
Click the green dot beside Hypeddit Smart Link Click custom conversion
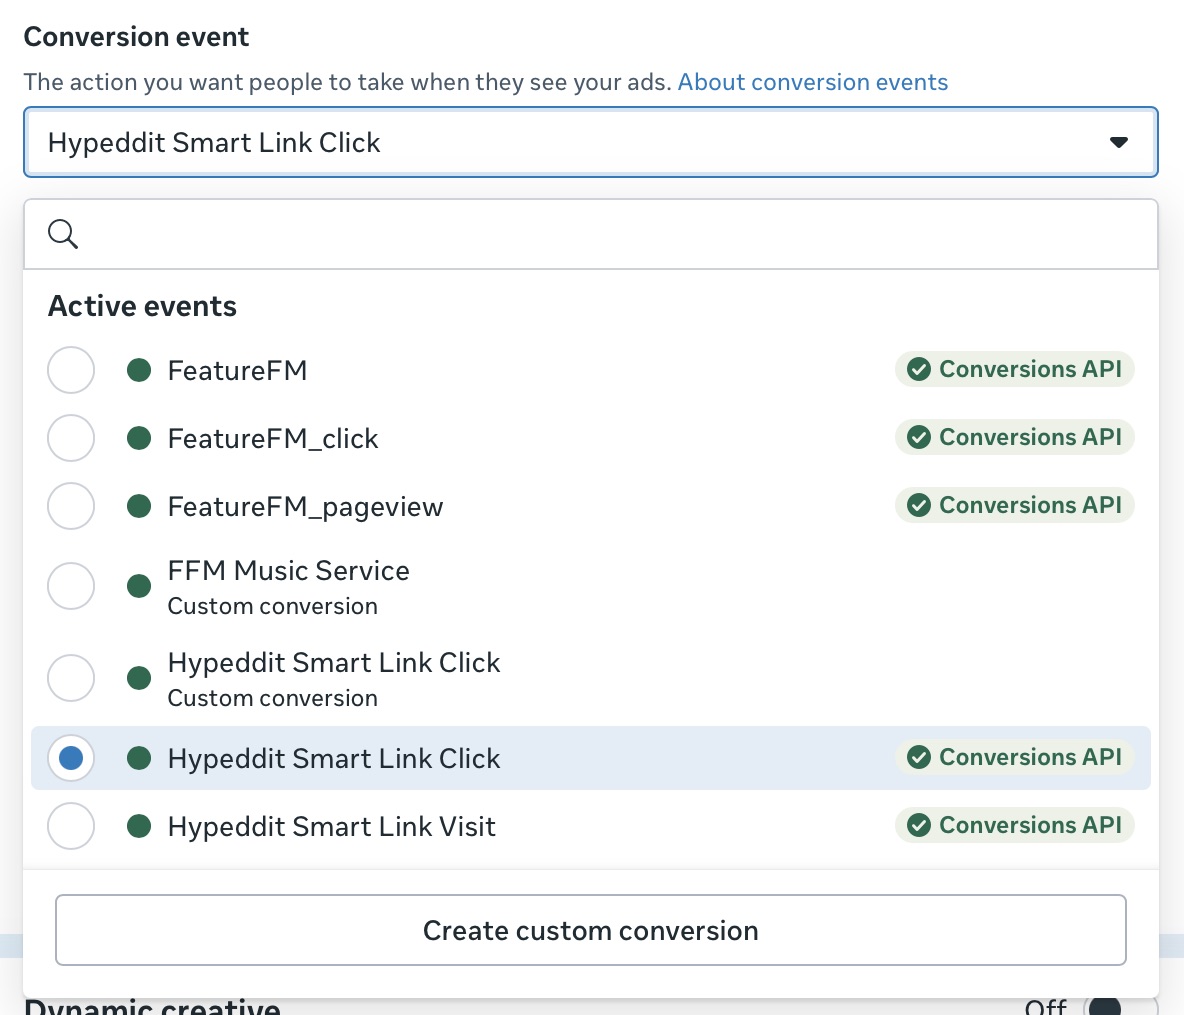pos(139,678)
